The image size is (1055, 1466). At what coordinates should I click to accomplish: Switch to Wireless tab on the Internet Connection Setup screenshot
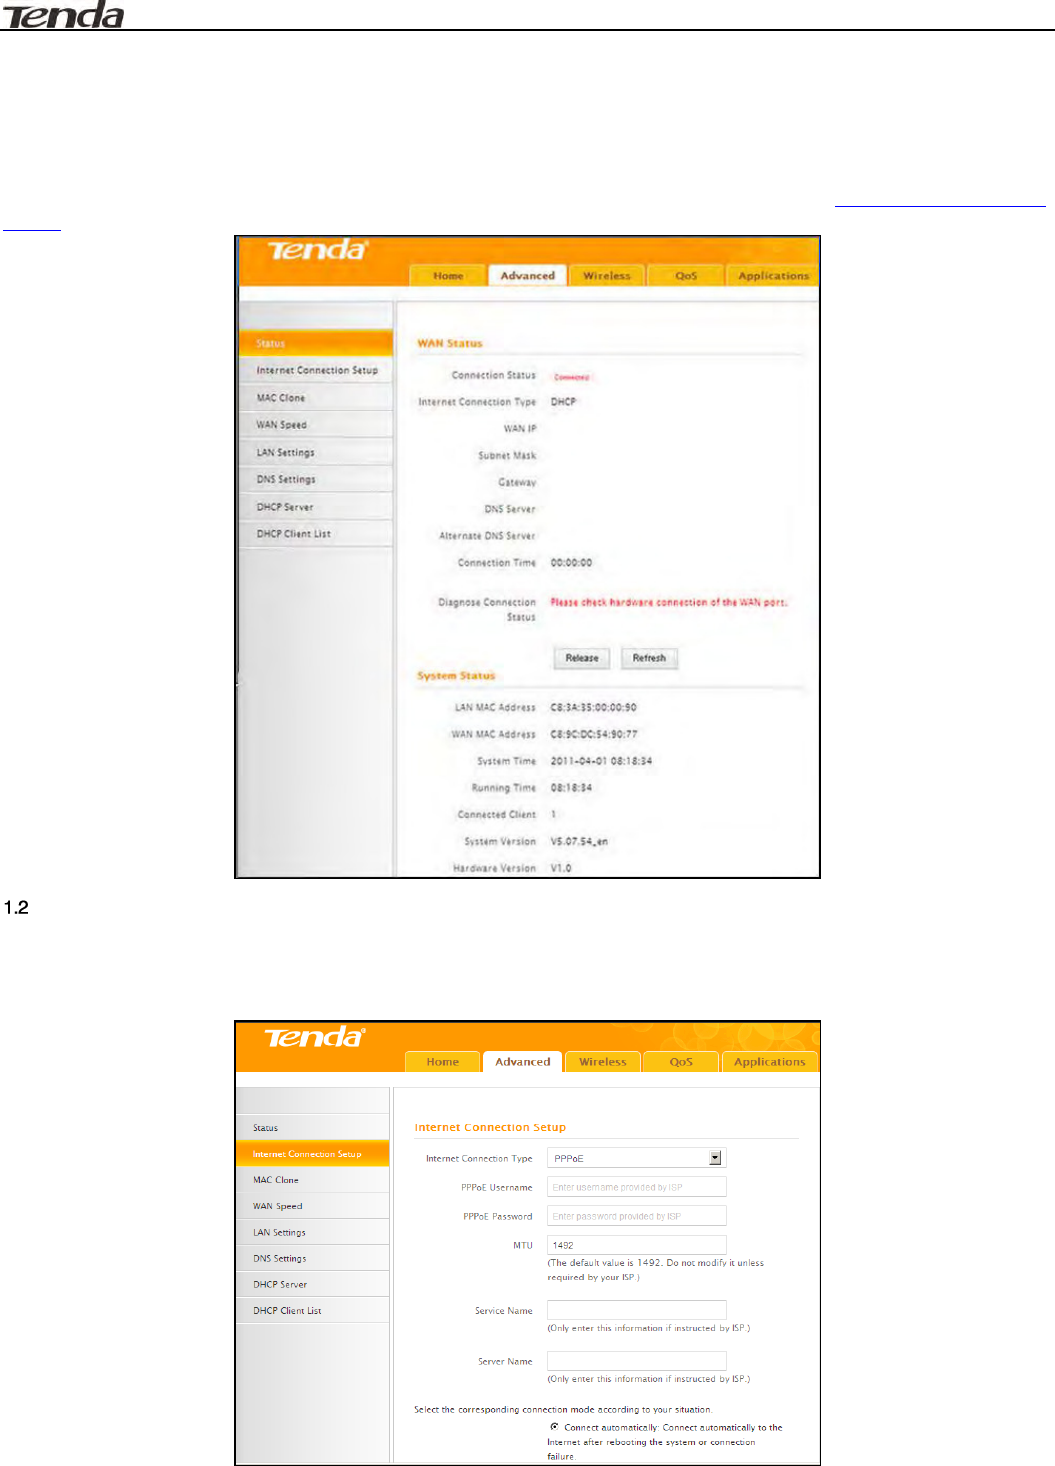(x=603, y=1062)
